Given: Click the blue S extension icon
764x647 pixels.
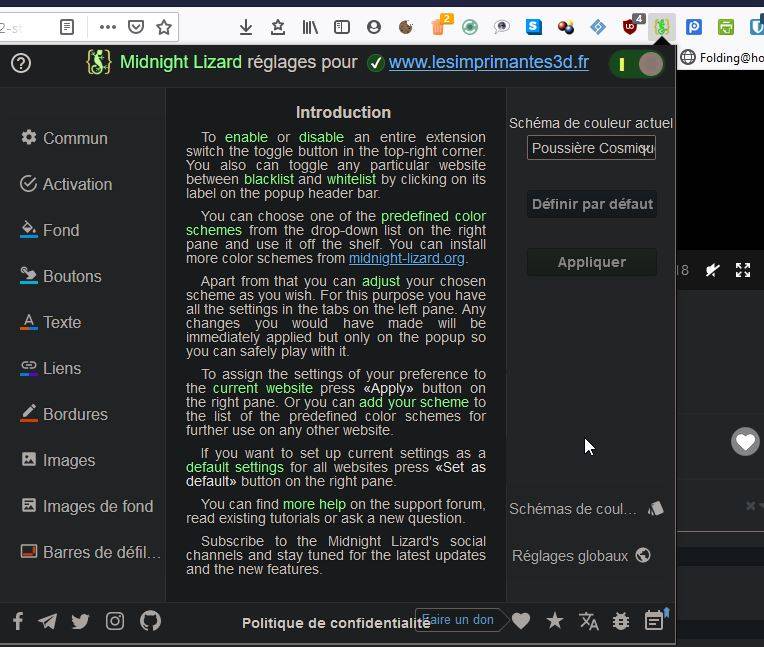Looking at the screenshot, I should (534, 27).
